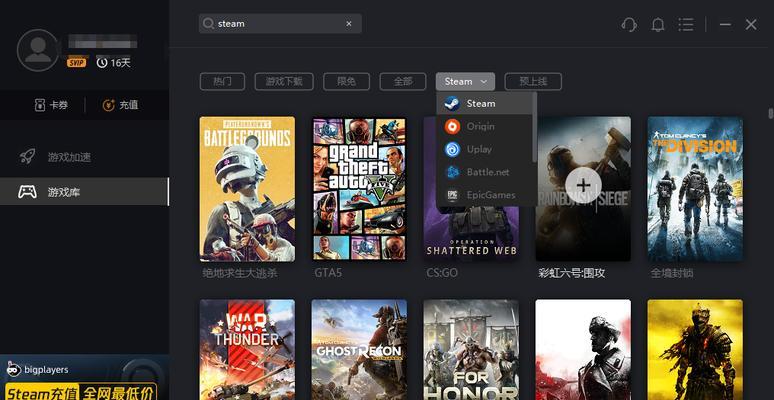Screen dimensions: 774x400
Task: Click the bigplayers label
Action: [46, 369]
